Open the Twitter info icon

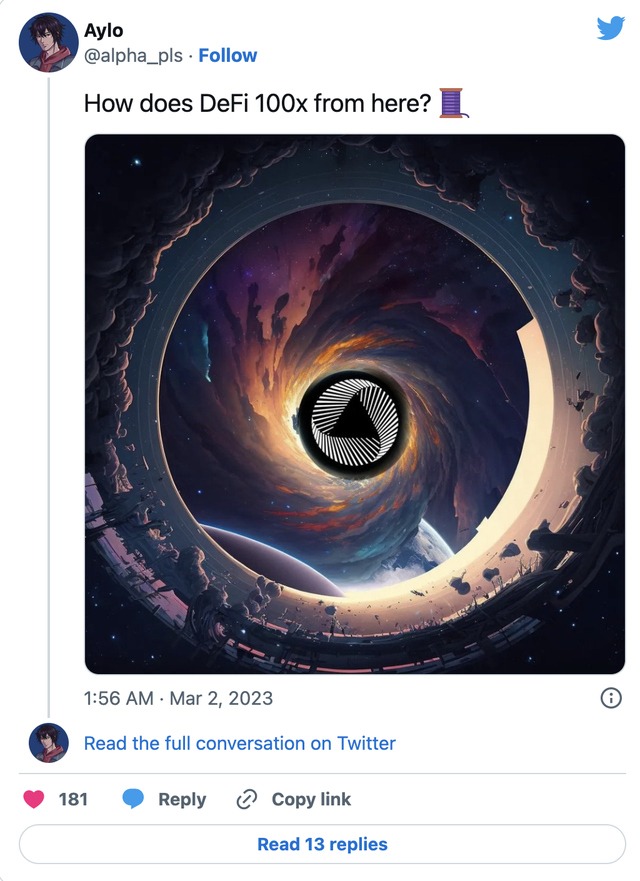click(610, 698)
